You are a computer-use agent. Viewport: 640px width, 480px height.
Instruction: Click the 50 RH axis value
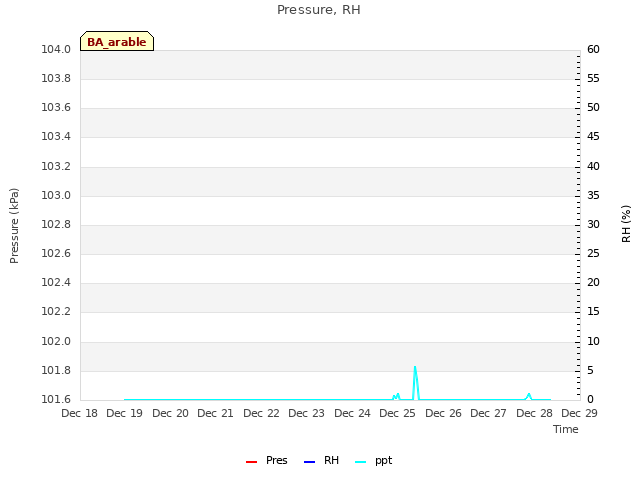click(593, 108)
